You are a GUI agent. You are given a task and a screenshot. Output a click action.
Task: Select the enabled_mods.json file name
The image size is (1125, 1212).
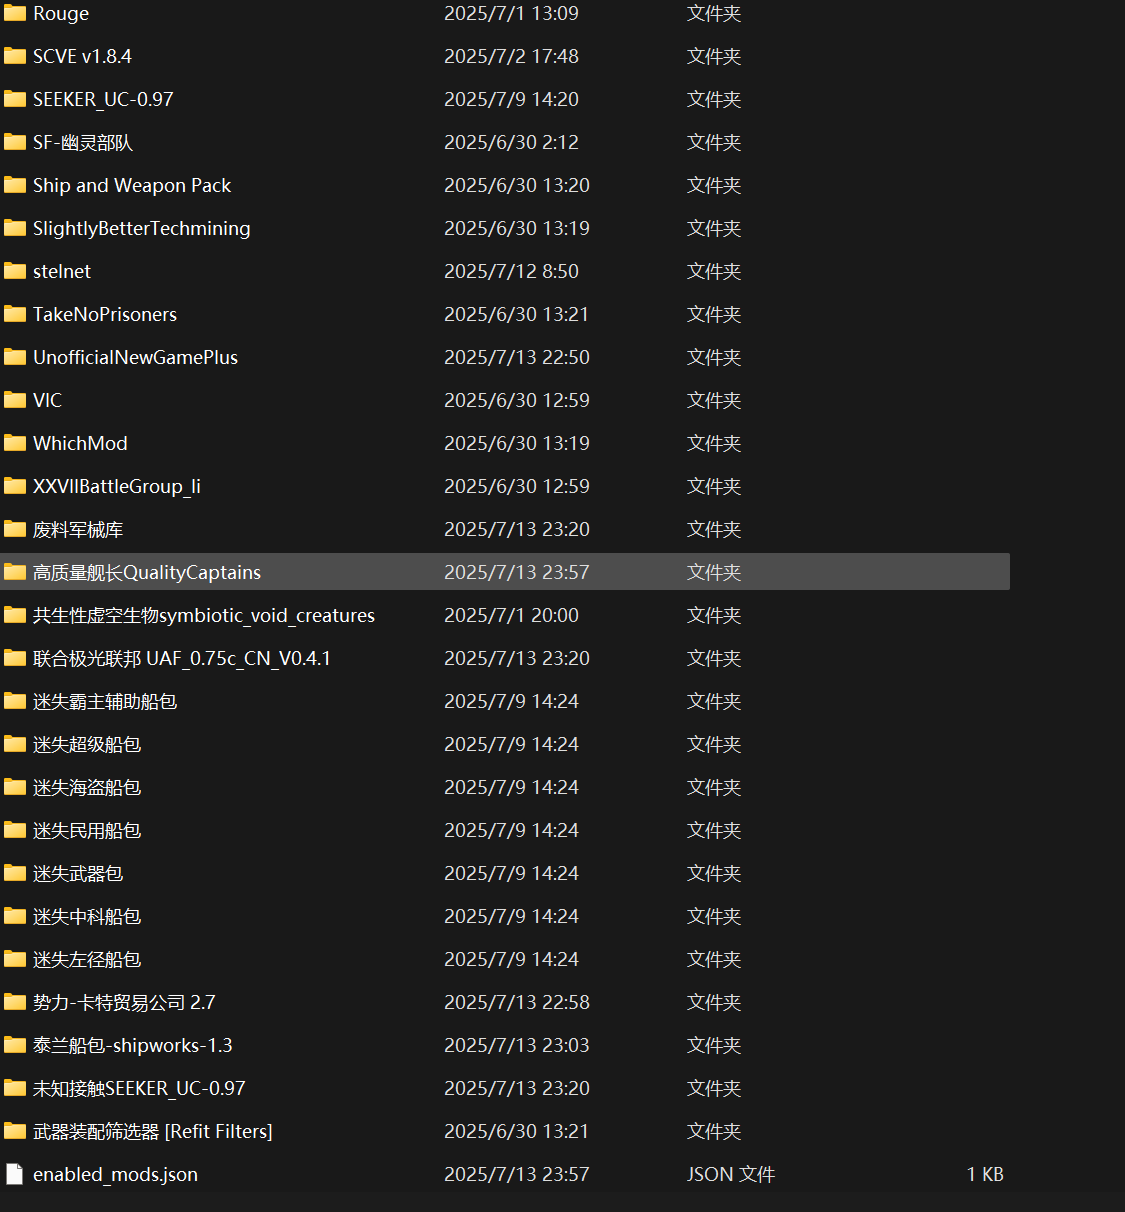point(115,1174)
